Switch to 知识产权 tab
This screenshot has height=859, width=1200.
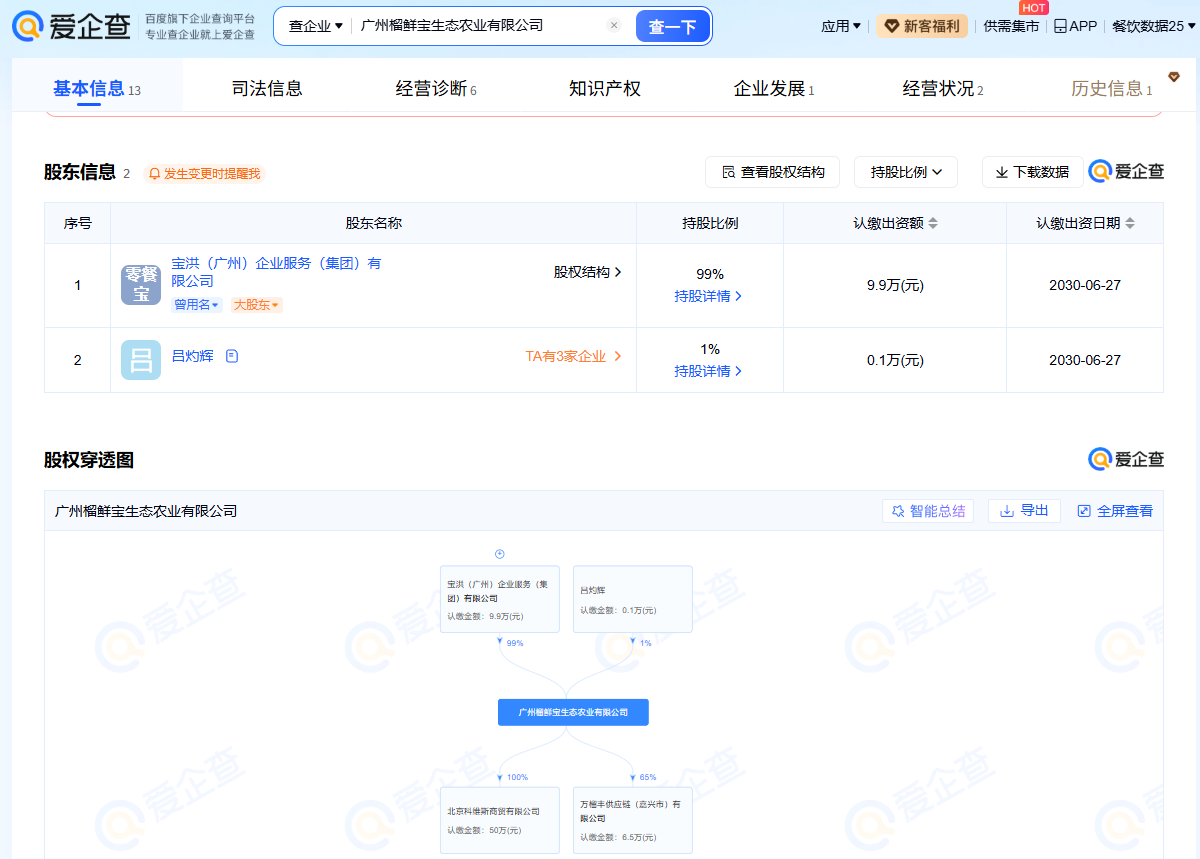click(x=605, y=88)
